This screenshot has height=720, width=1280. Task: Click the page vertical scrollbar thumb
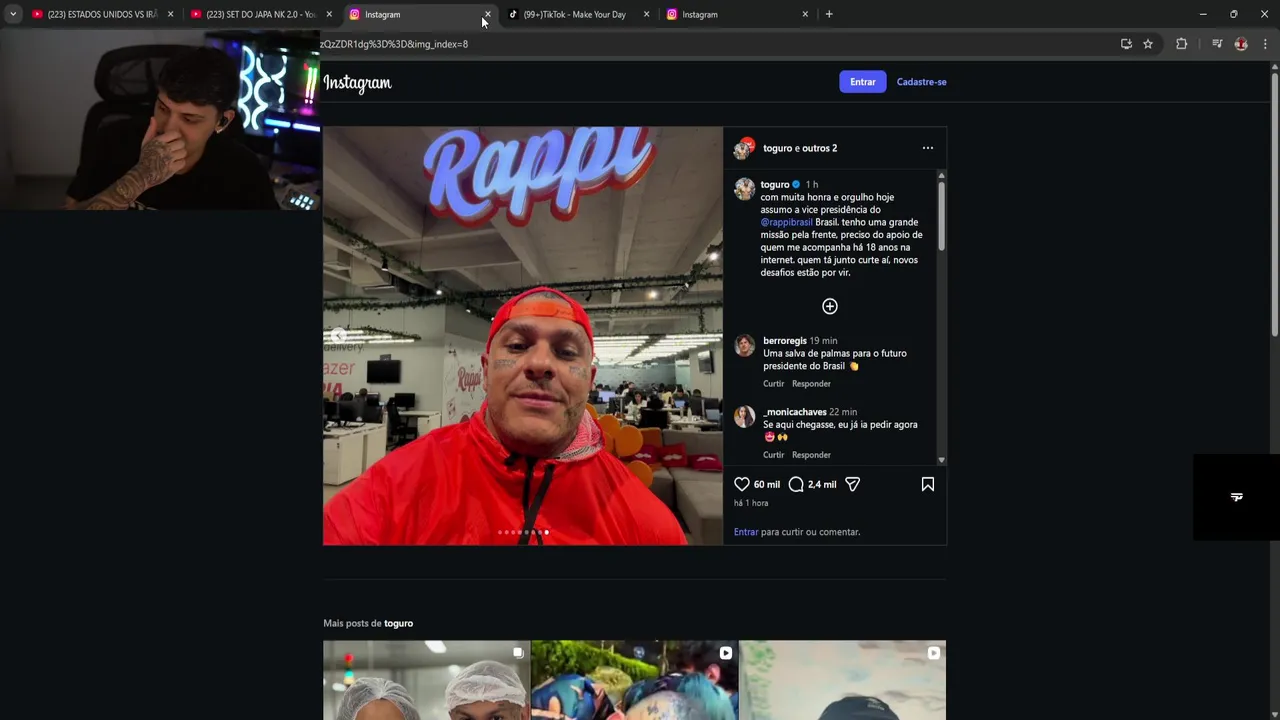coord(1274,205)
